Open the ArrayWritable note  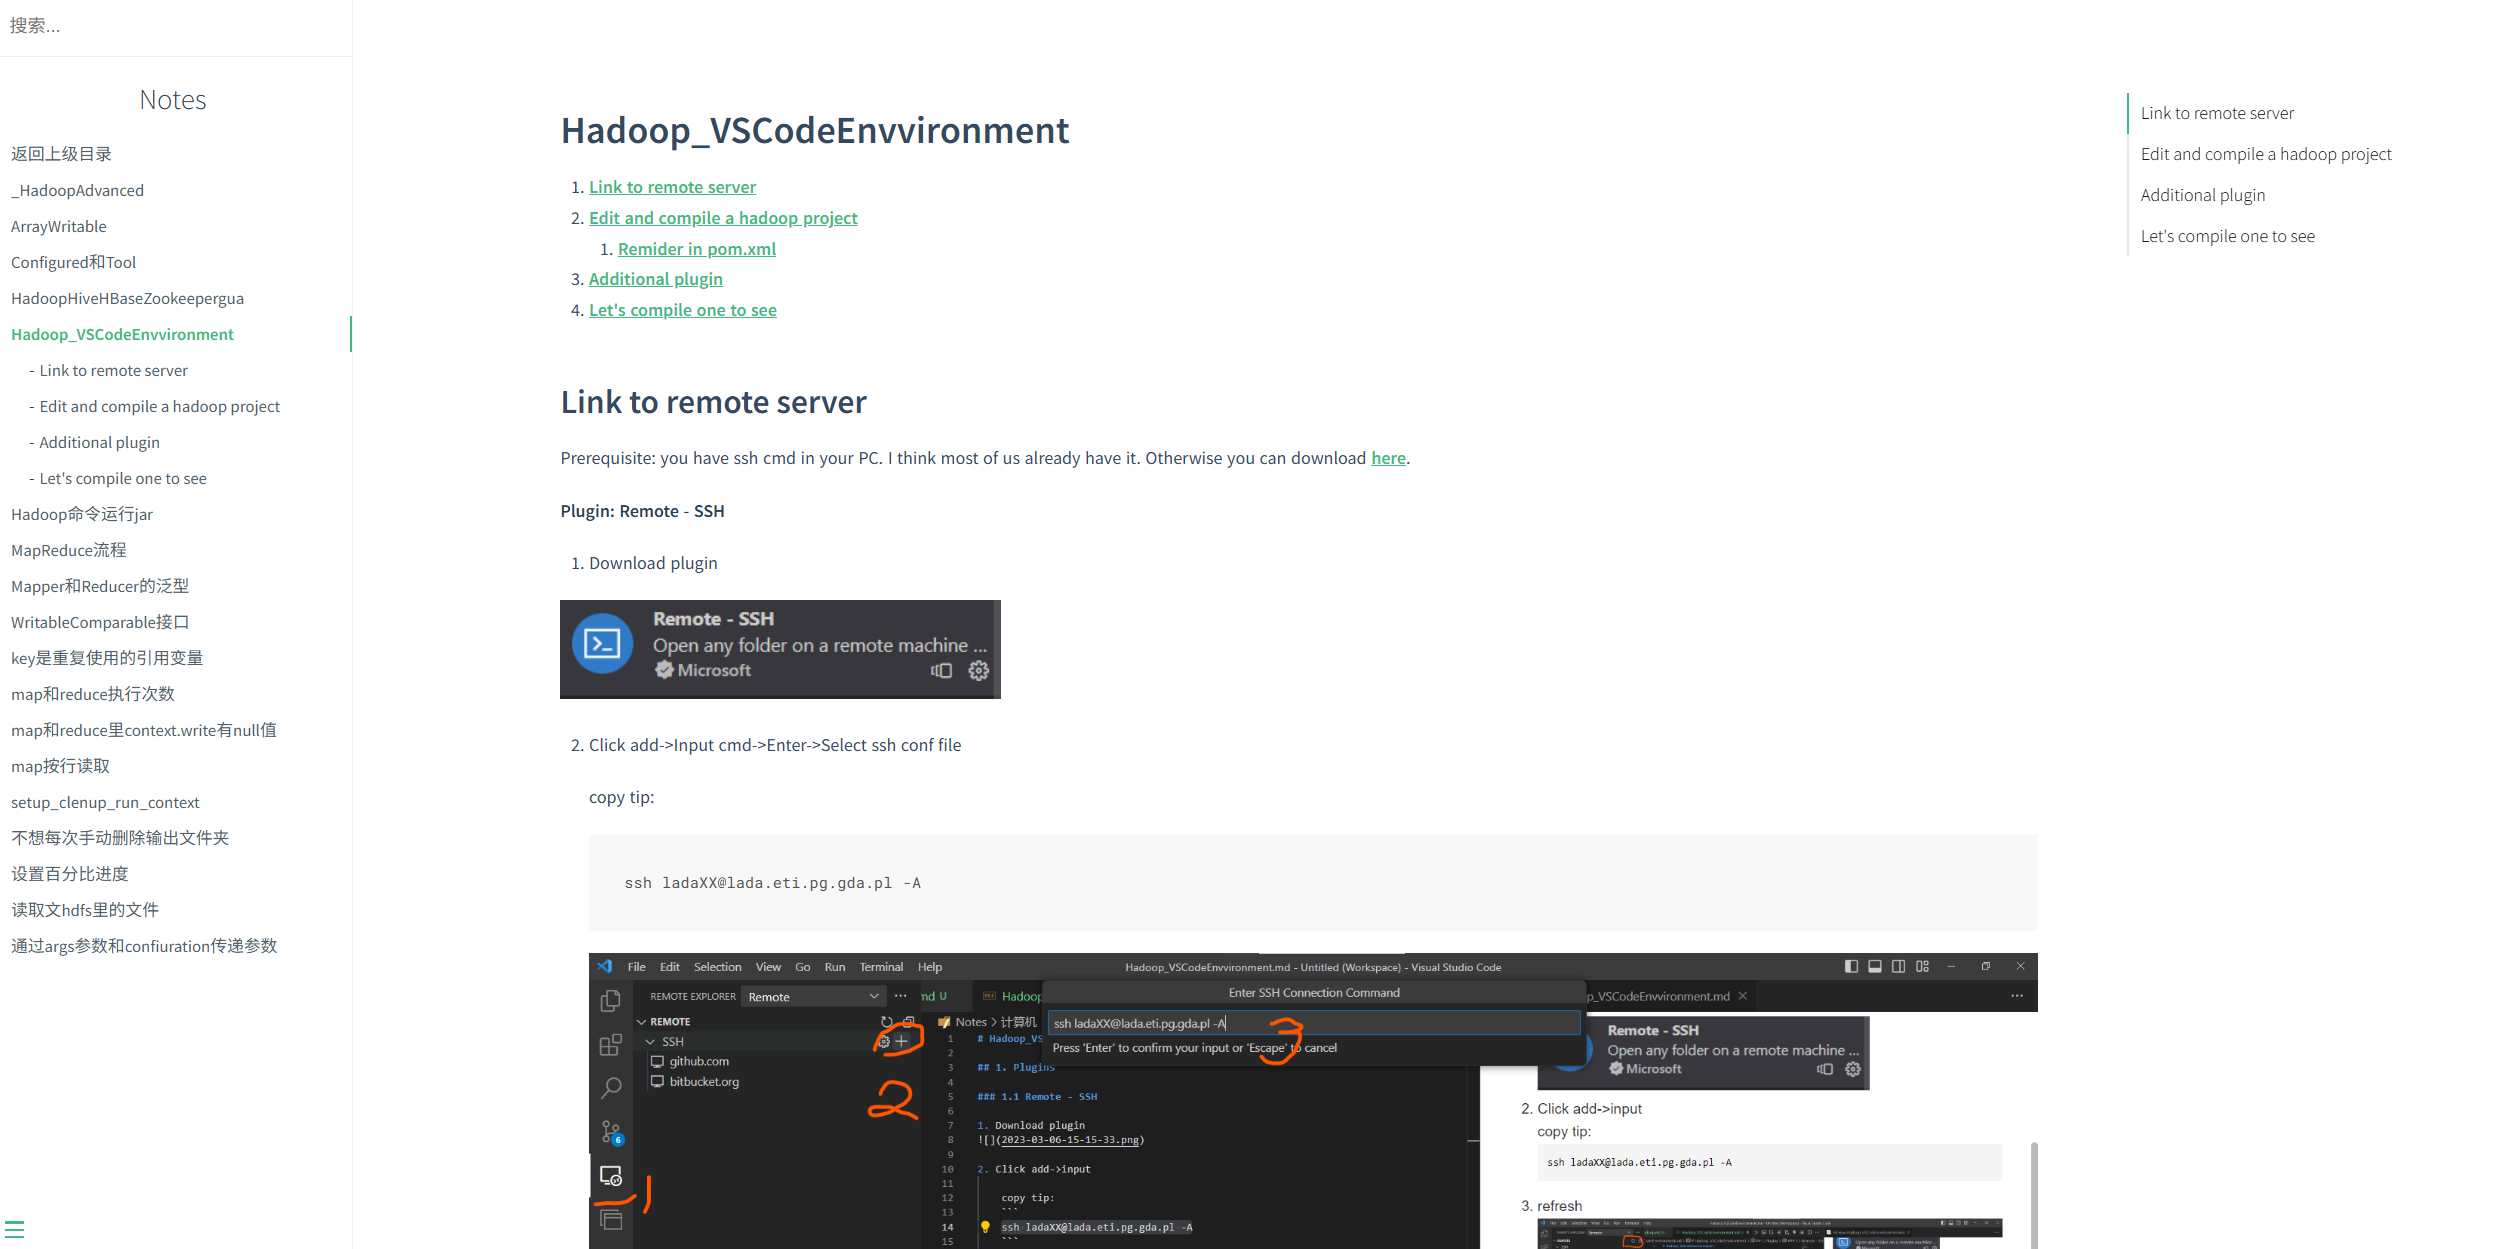pyautogui.click(x=58, y=226)
